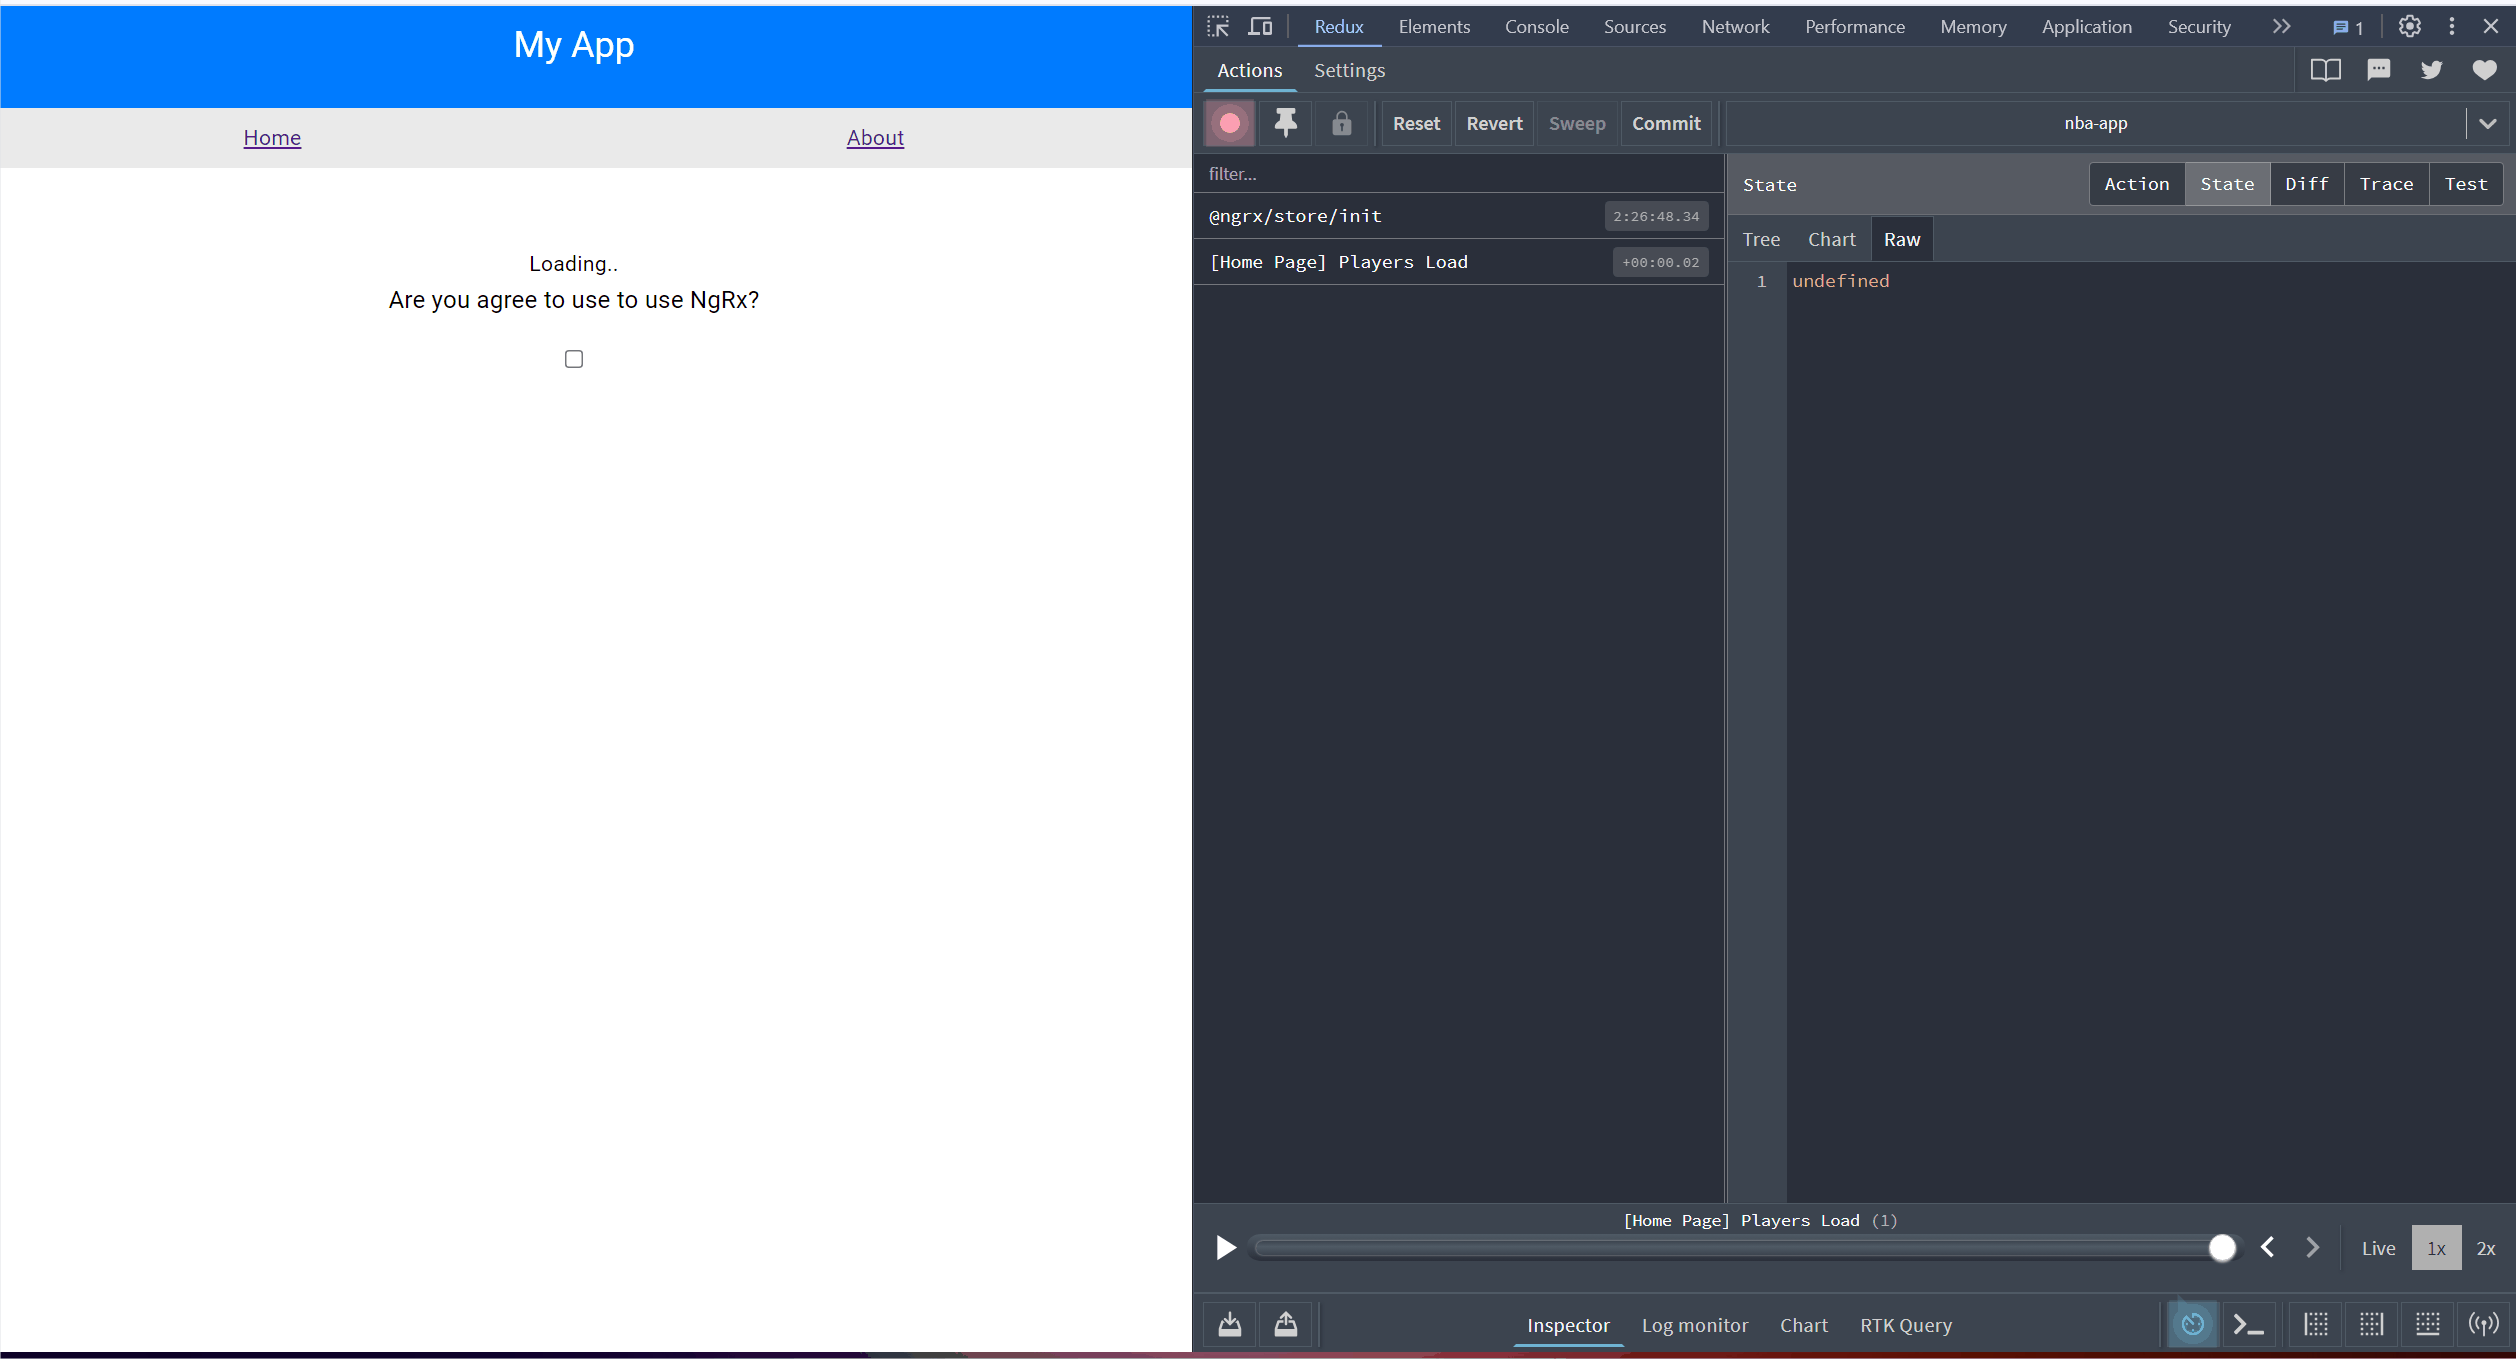Click the action timeline slider handle
2516x1359 pixels.
[x=2222, y=1247]
